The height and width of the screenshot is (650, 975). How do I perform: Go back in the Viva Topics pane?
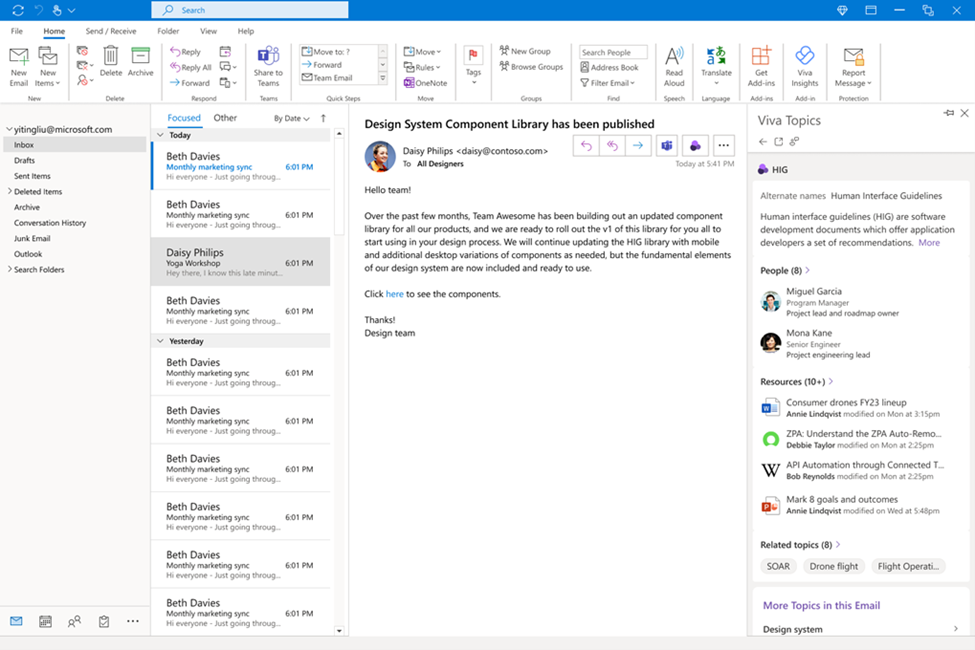coord(763,142)
